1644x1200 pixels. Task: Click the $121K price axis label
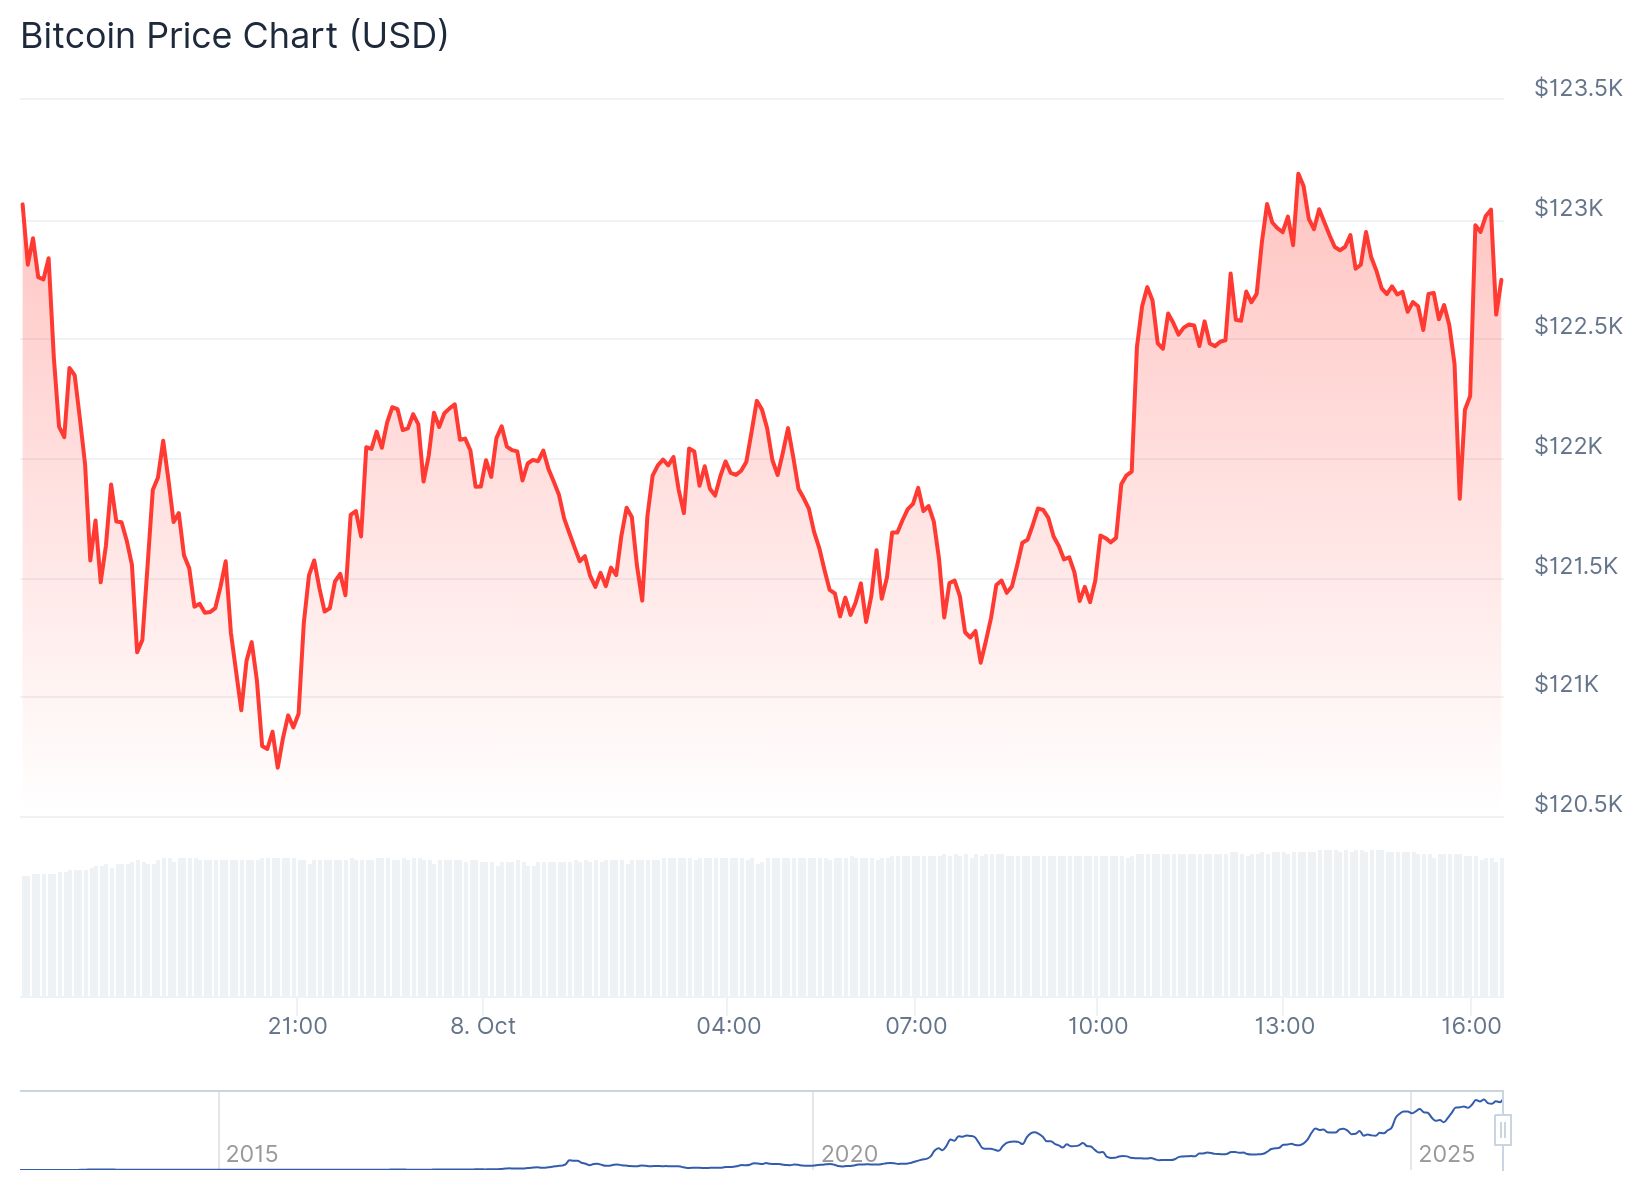(1567, 684)
